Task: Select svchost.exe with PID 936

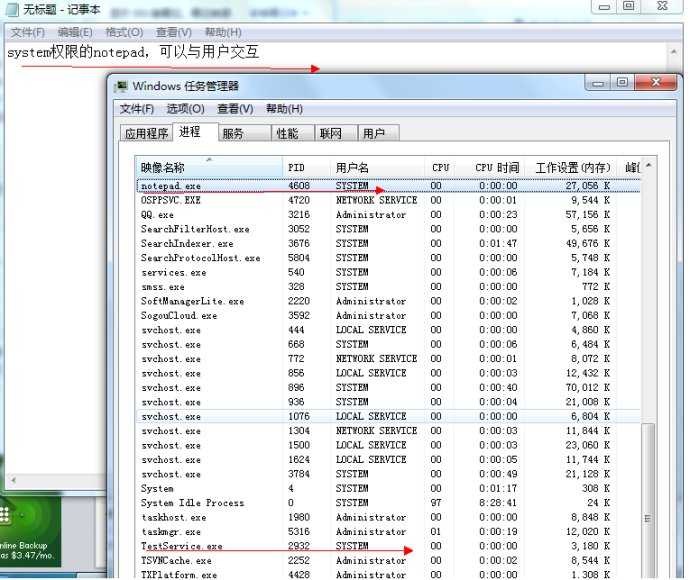Action: [x=388, y=402]
